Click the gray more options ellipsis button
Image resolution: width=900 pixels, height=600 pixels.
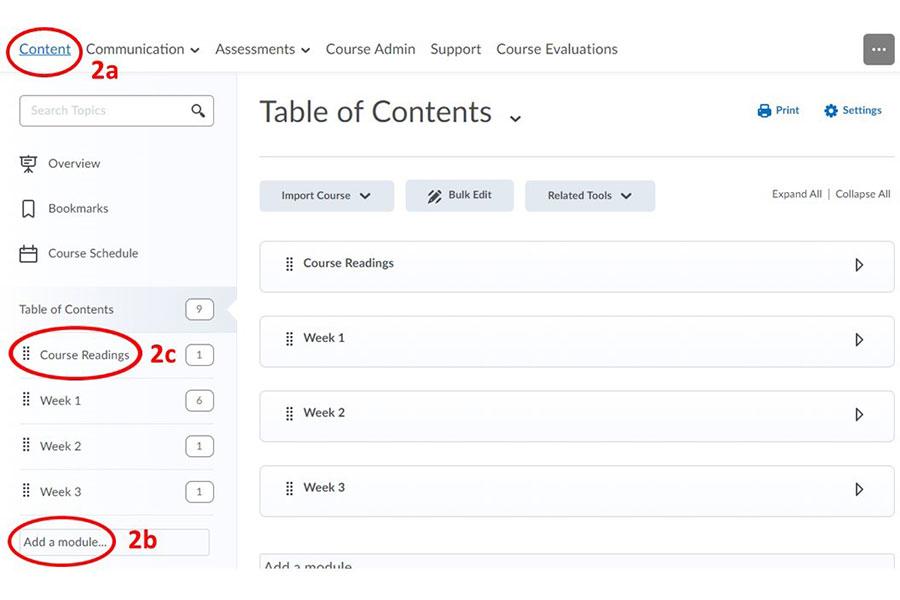click(878, 49)
